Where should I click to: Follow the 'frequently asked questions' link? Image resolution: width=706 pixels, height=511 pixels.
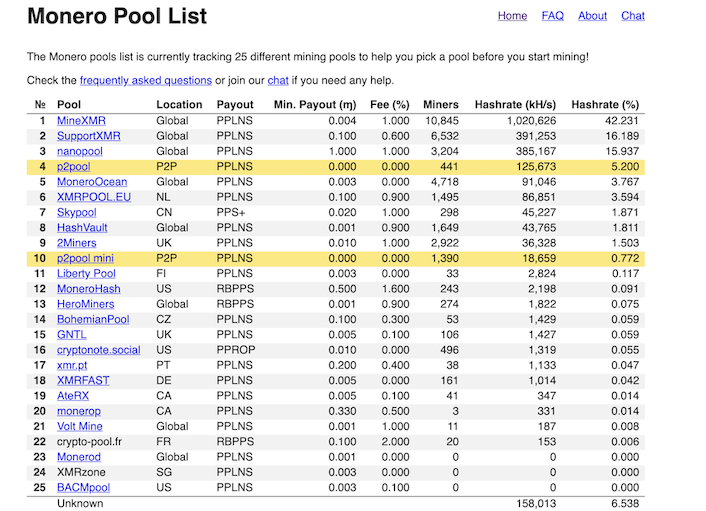146,81
